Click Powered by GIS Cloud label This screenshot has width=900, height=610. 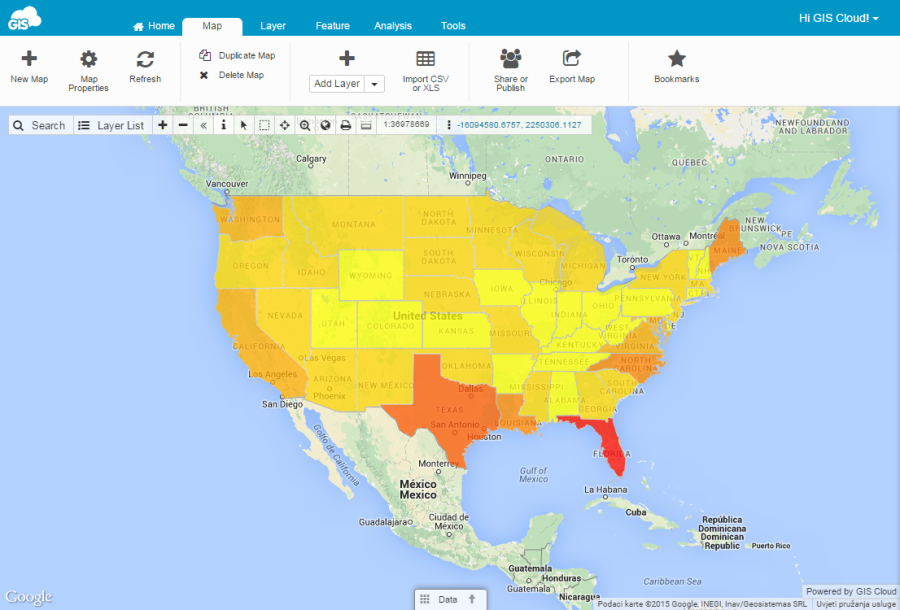point(851,592)
